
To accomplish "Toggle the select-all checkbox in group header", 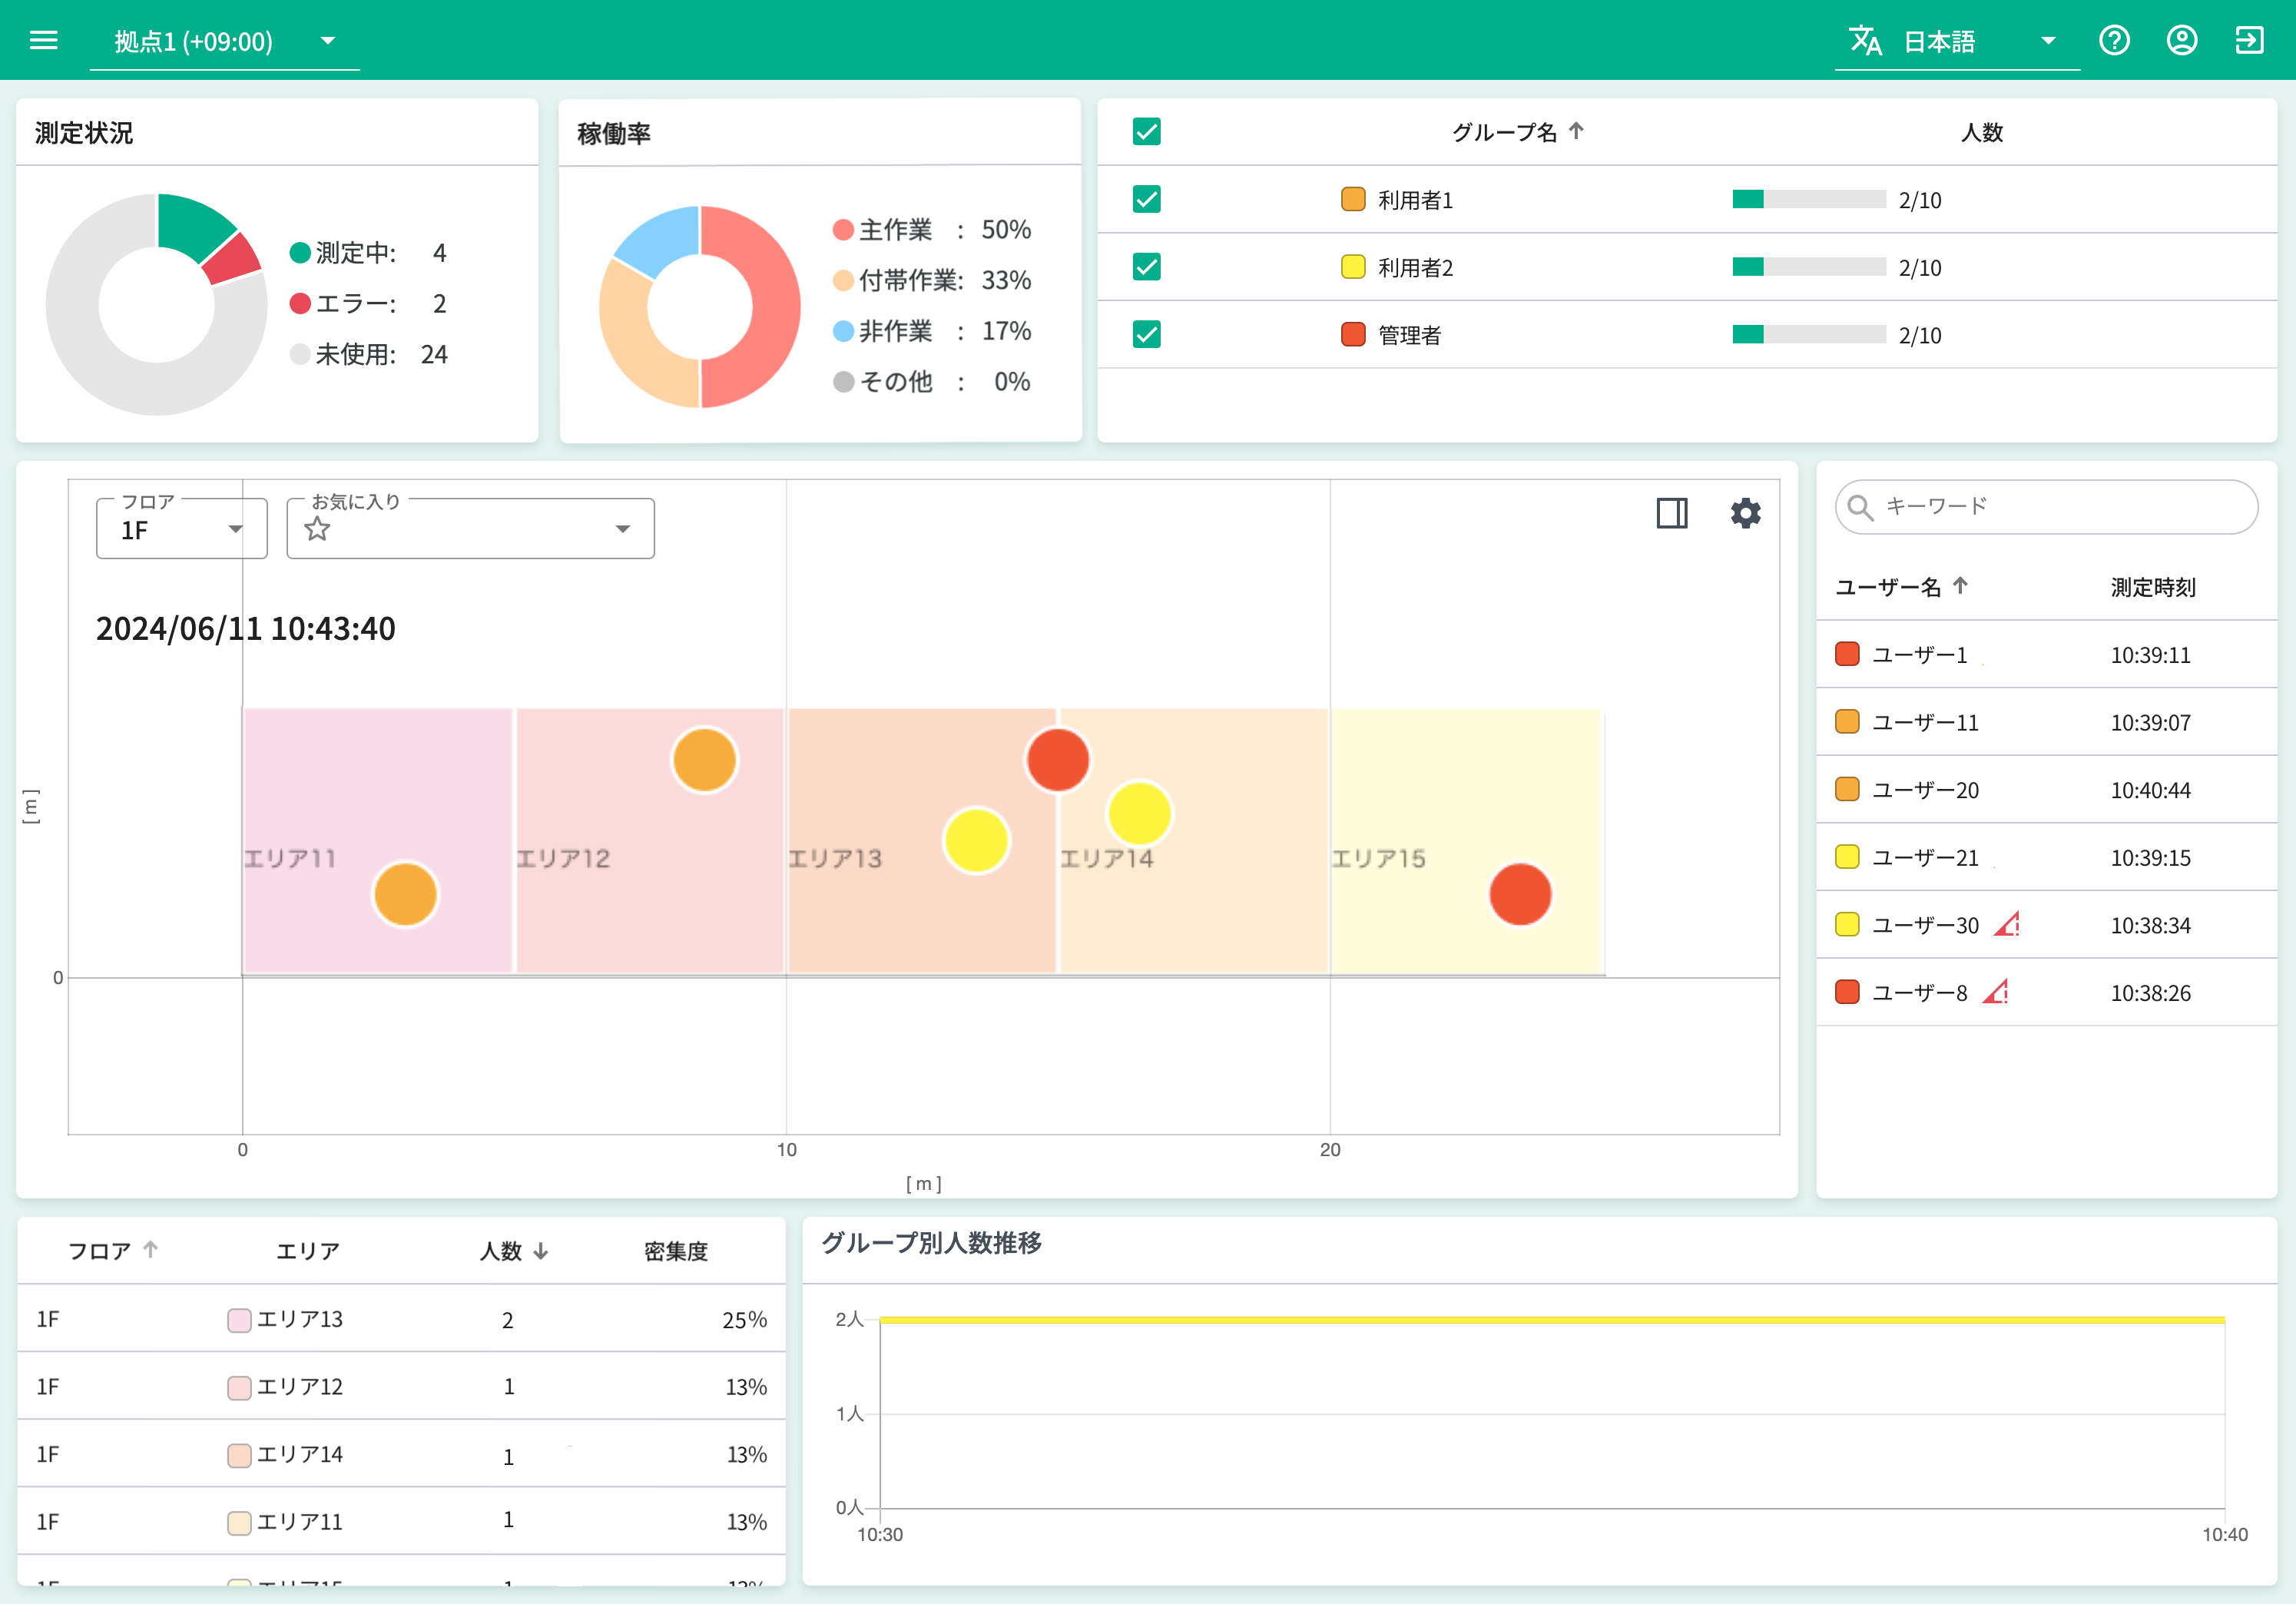I will [1146, 131].
